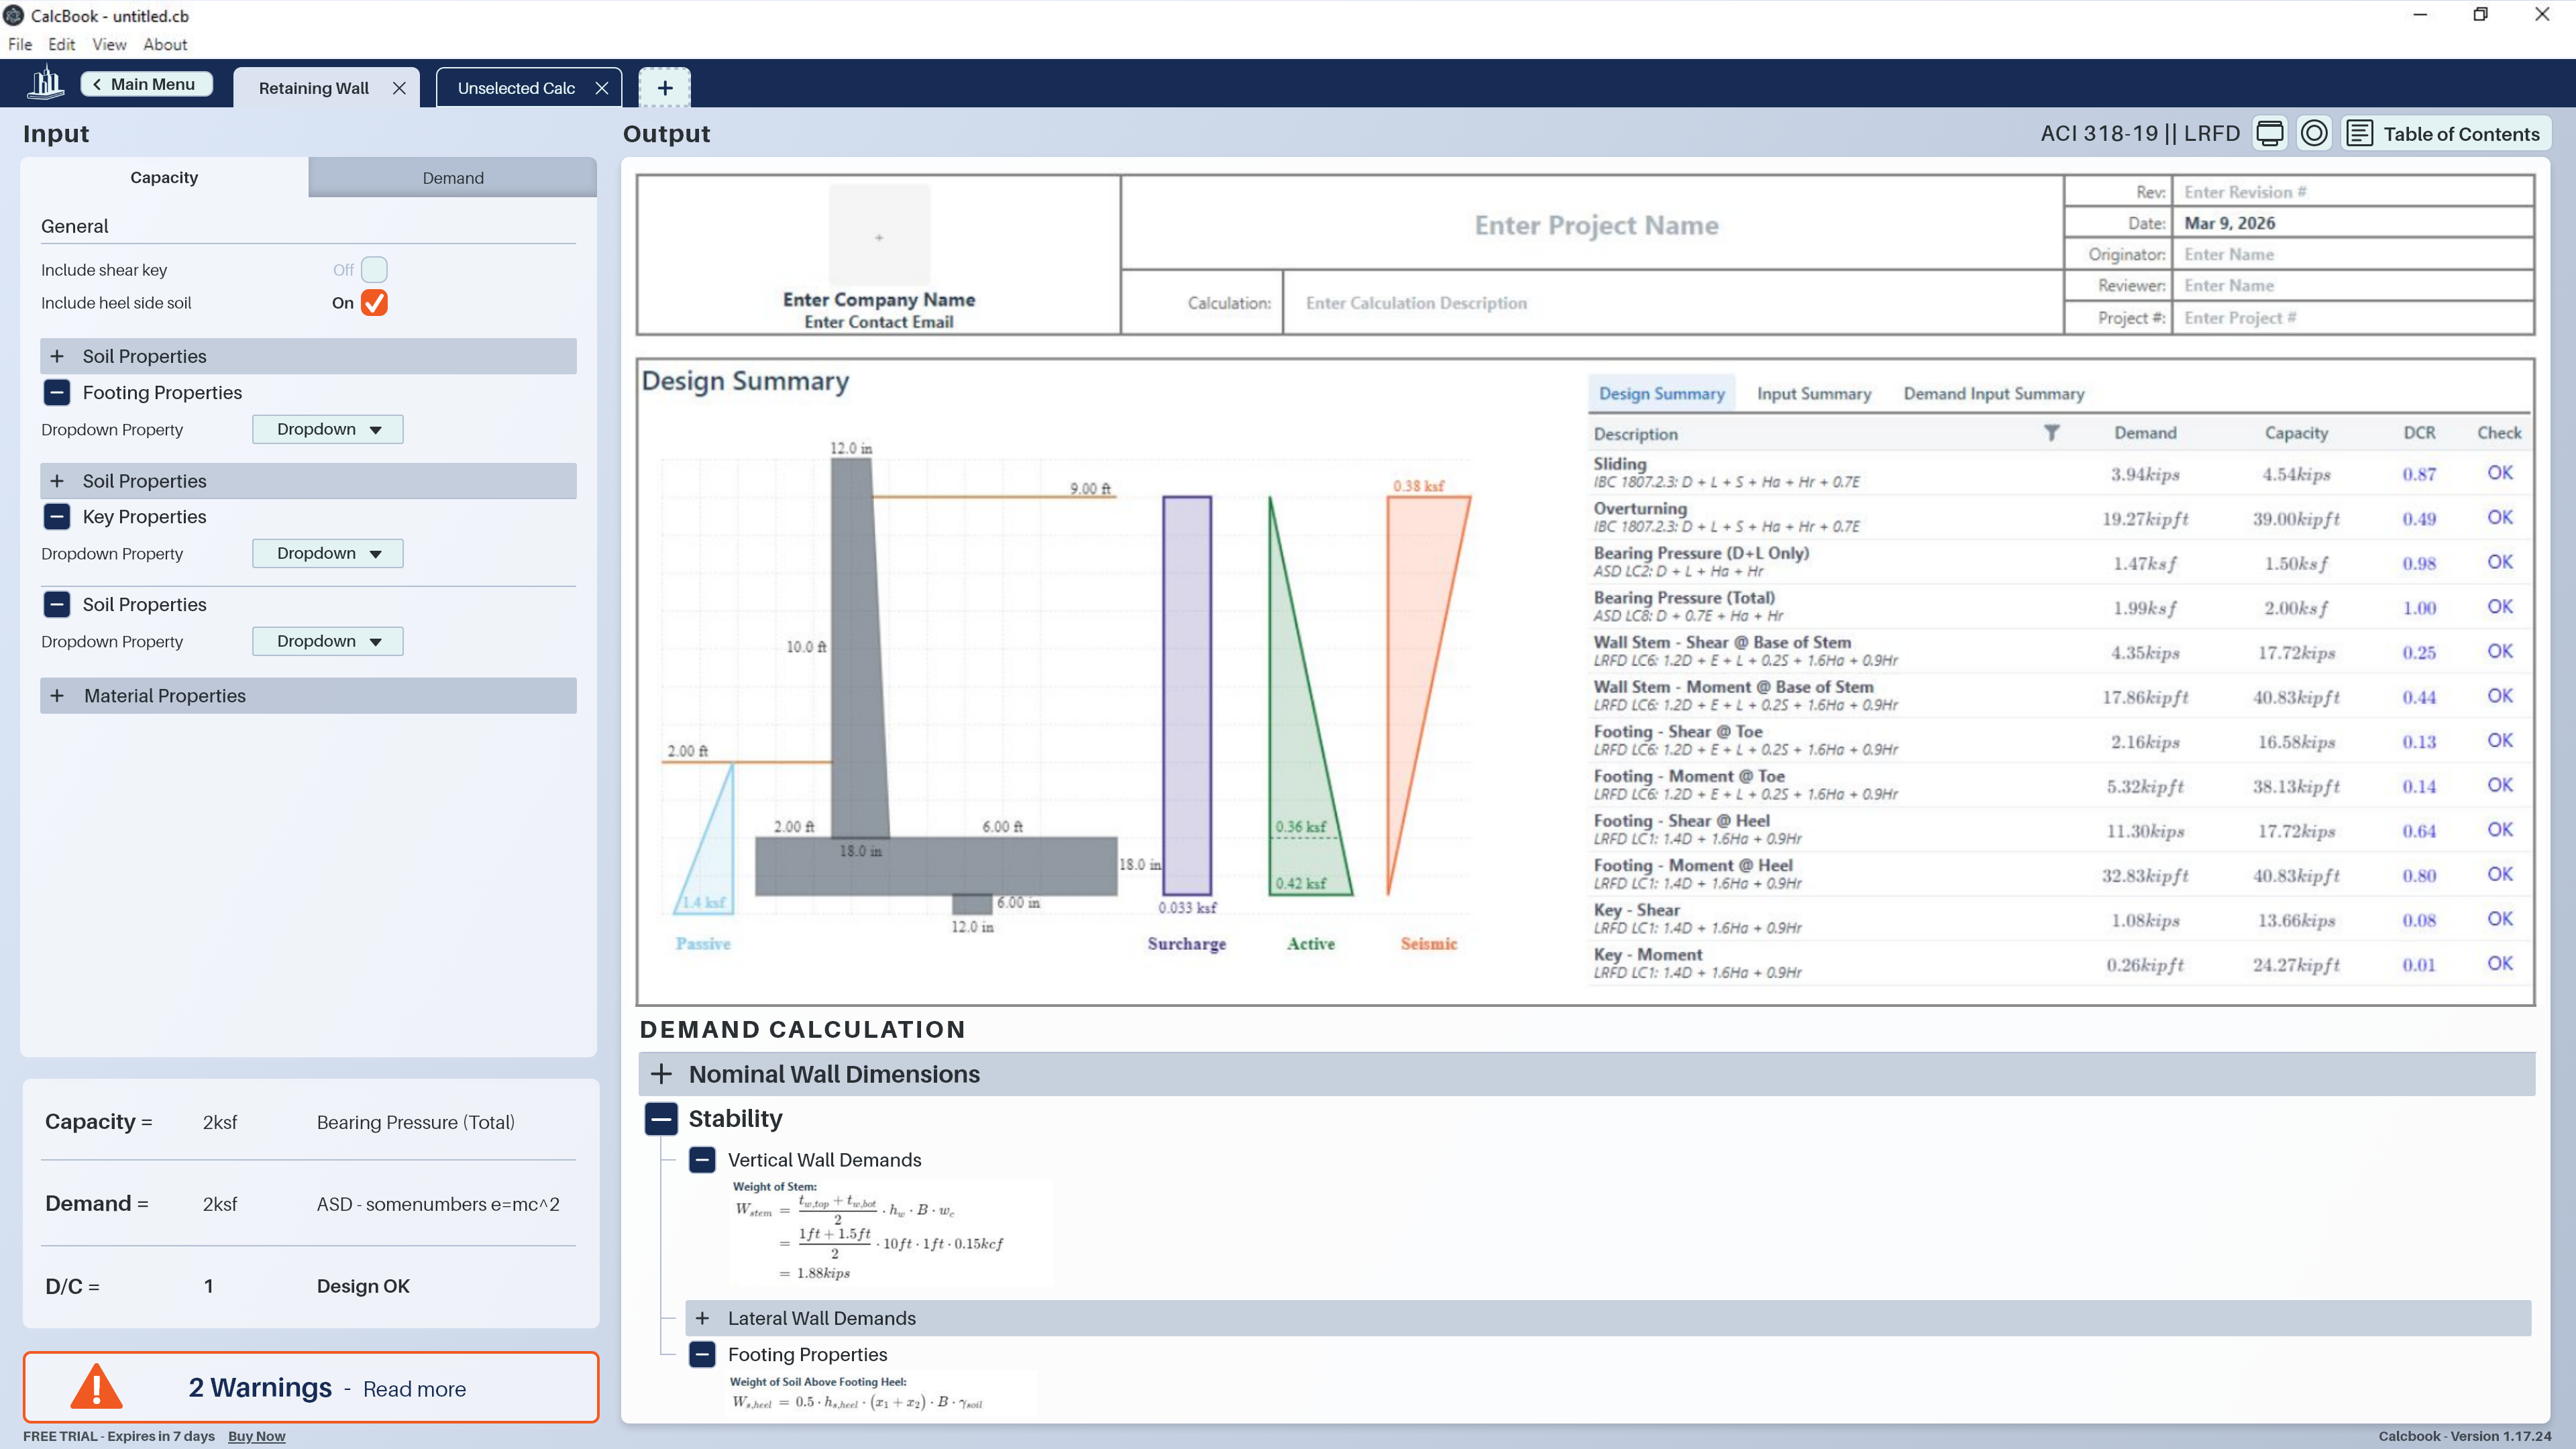Image resolution: width=2576 pixels, height=1449 pixels.
Task: Expand the Material Properties section
Action: pyautogui.click(x=57, y=696)
